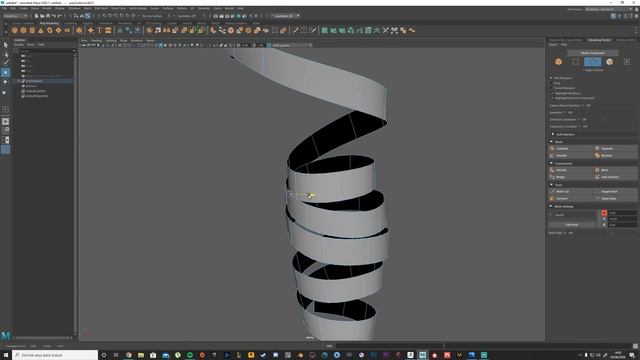Choose UV selection mode in Modeling Toolkit
Image resolution: width=640 pixels, height=360 pixels.
(627, 62)
